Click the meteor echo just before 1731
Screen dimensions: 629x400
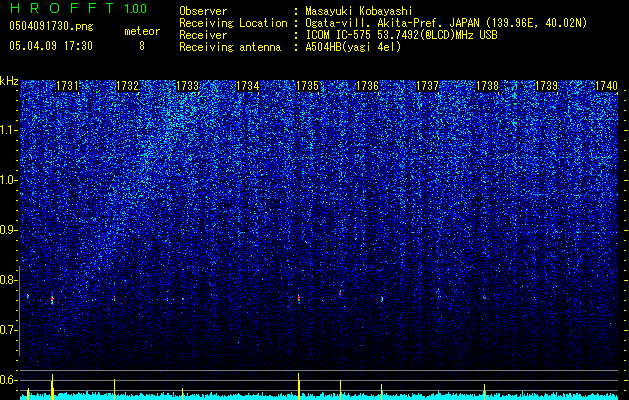(x=52, y=300)
